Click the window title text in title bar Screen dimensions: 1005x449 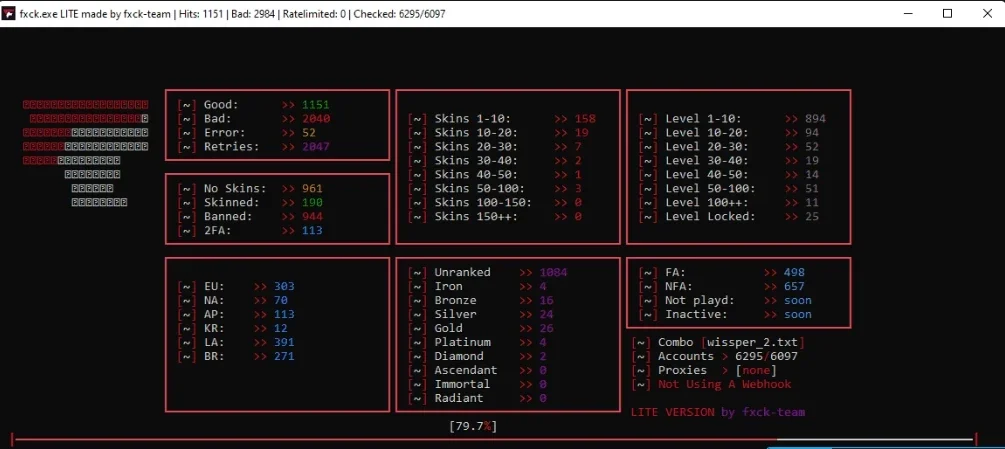point(233,13)
